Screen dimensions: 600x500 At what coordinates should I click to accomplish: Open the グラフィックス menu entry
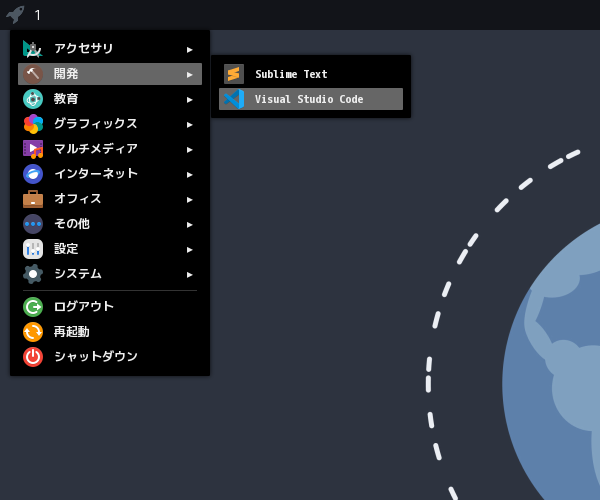pos(110,124)
